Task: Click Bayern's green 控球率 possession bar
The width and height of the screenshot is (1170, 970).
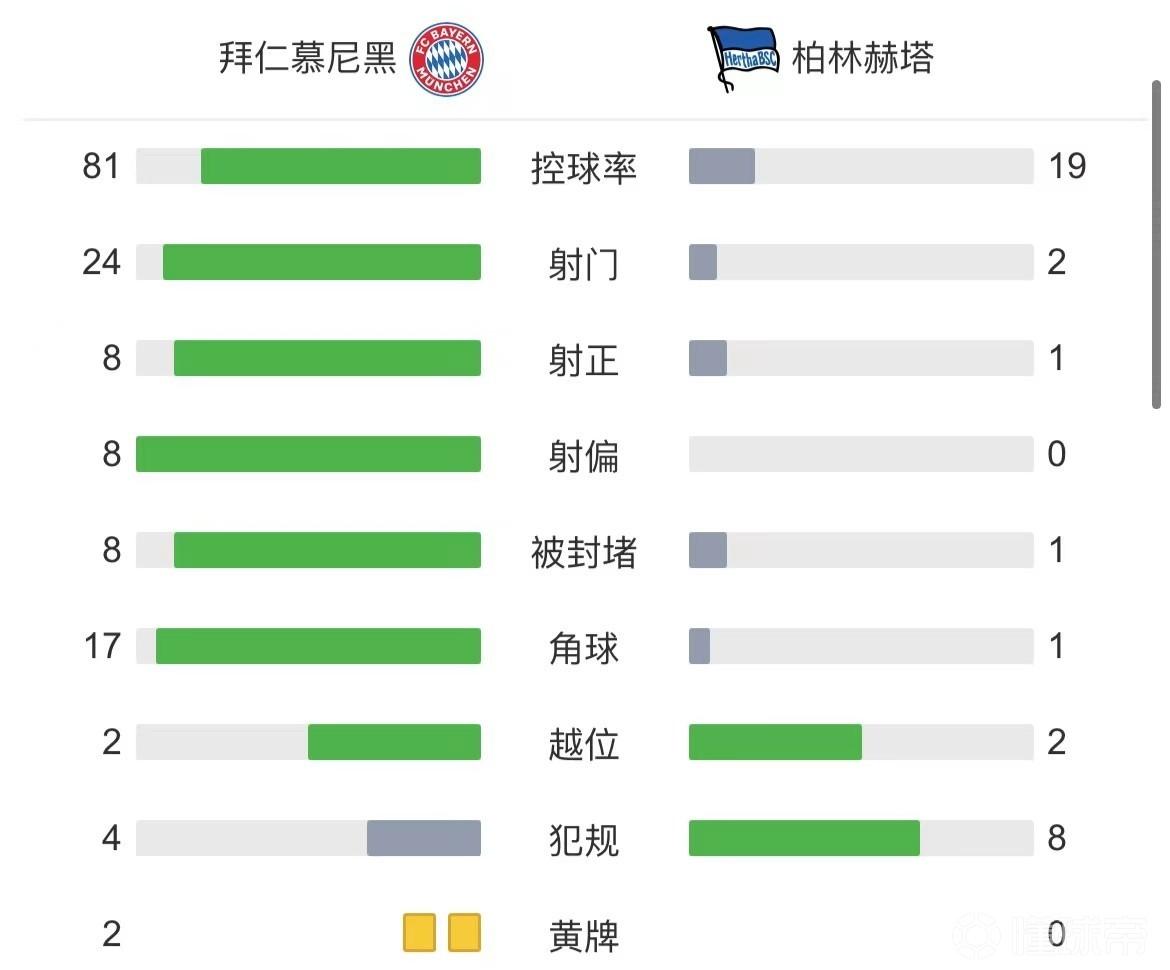Action: (340, 166)
